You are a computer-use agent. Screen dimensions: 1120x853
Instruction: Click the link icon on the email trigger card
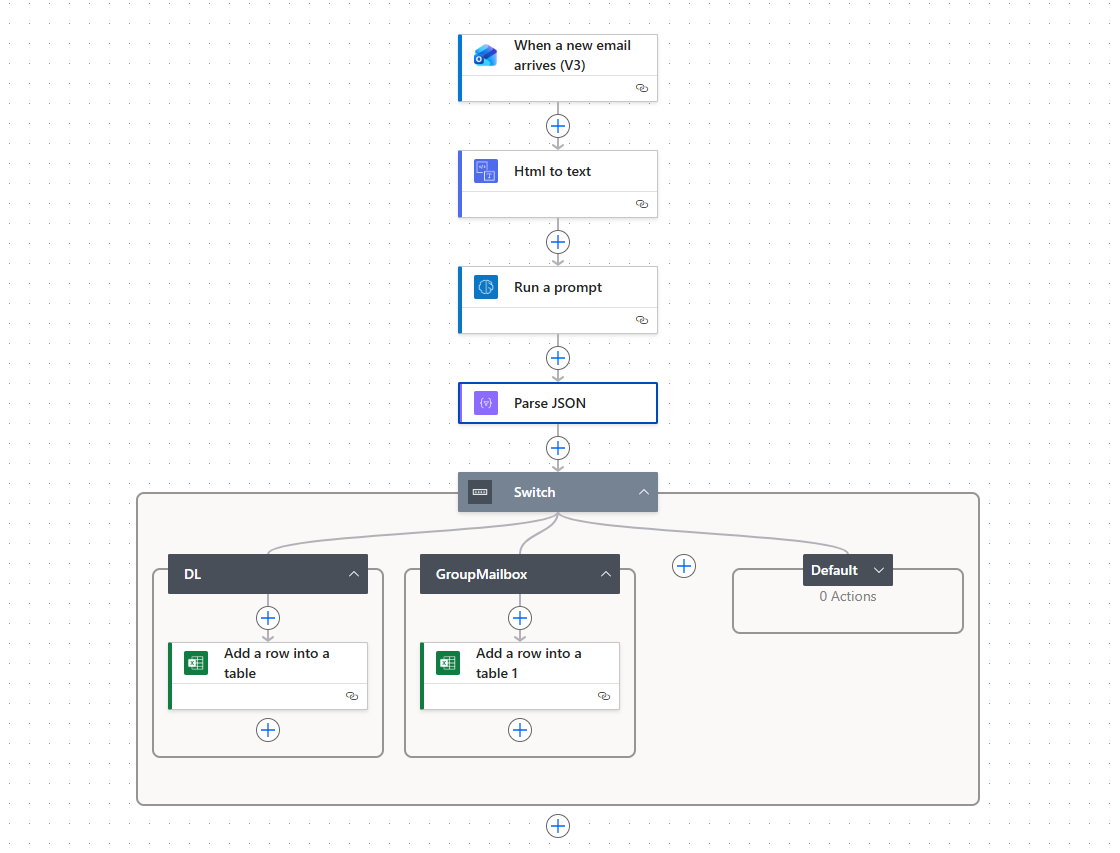(x=642, y=88)
